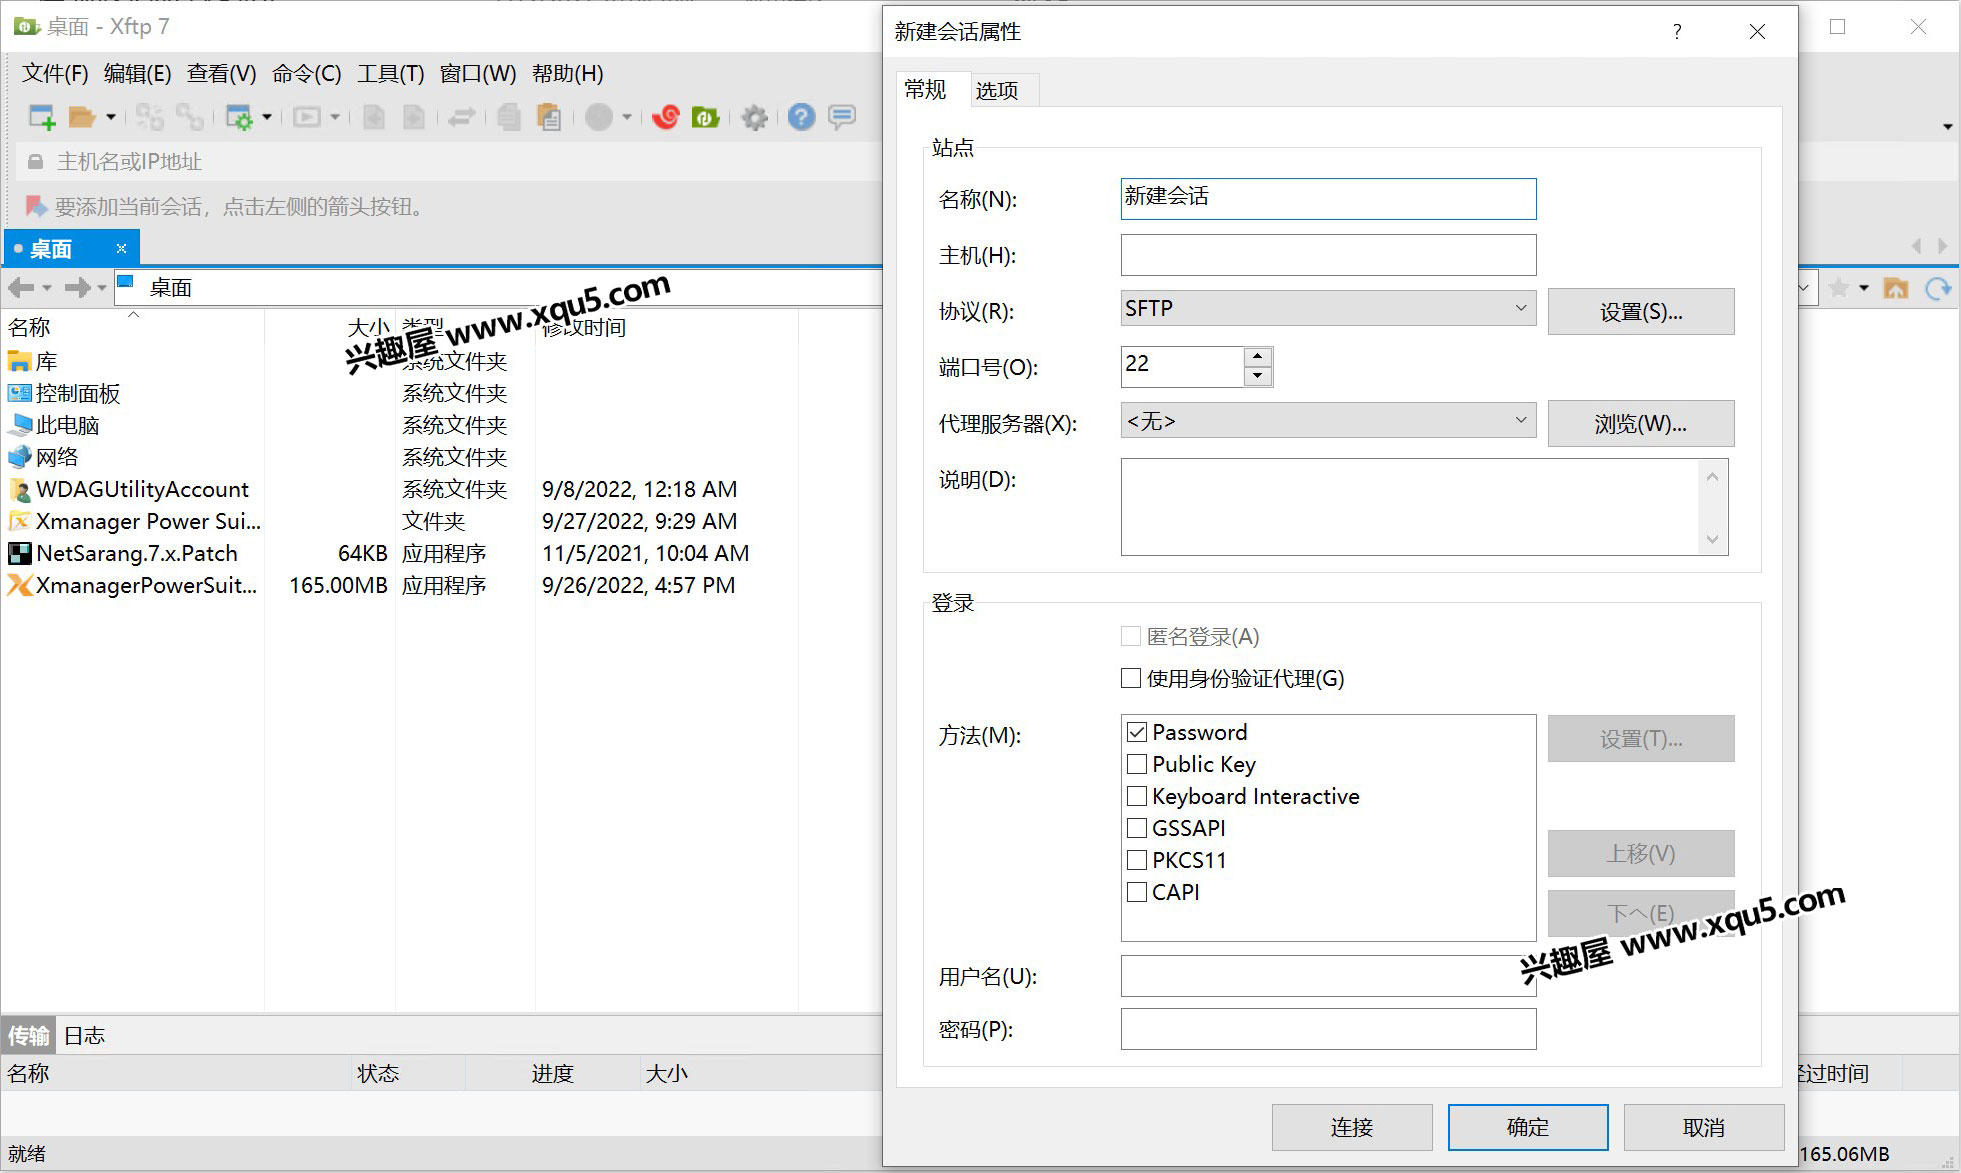Click the 连接 button
Image resolution: width=1961 pixels, height=1173 pixels.
1351,1127
